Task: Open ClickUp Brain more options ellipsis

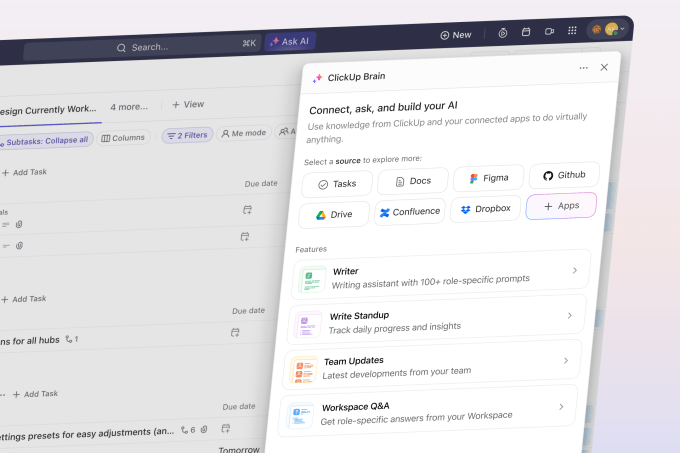Action: coord(583,68)
